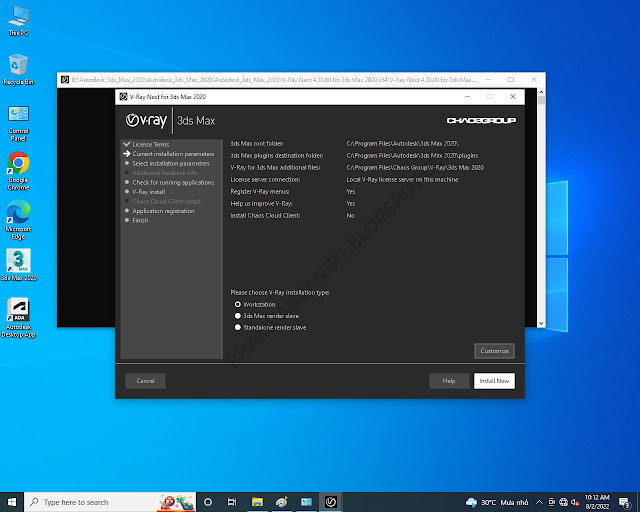Click the Customize button
Viewport: 640px width, 512px height.
click(494, 351)
